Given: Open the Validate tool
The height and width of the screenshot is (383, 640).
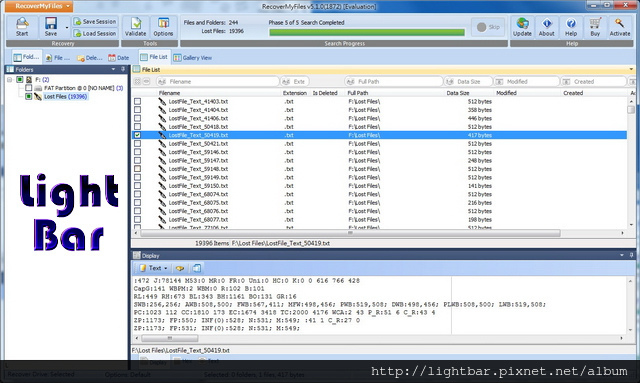Looking at the screenshot, I should point(136,27).
